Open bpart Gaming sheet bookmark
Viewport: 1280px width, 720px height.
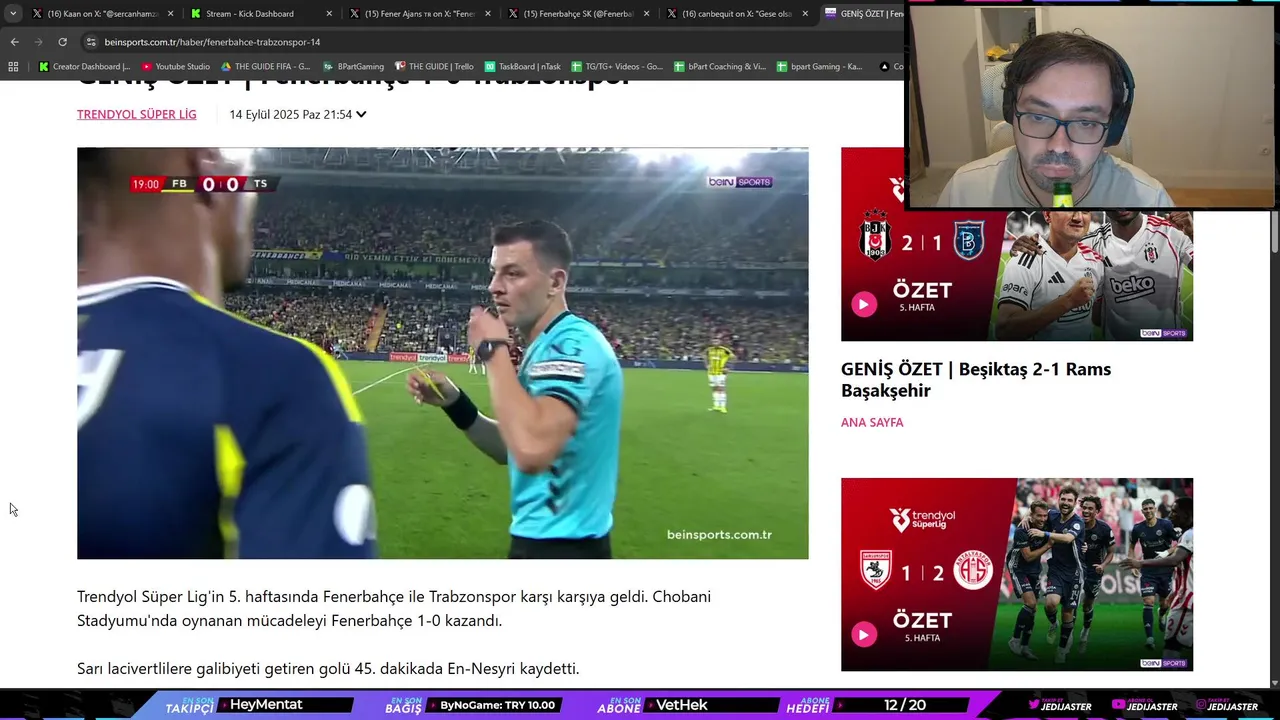coord(818,67)
